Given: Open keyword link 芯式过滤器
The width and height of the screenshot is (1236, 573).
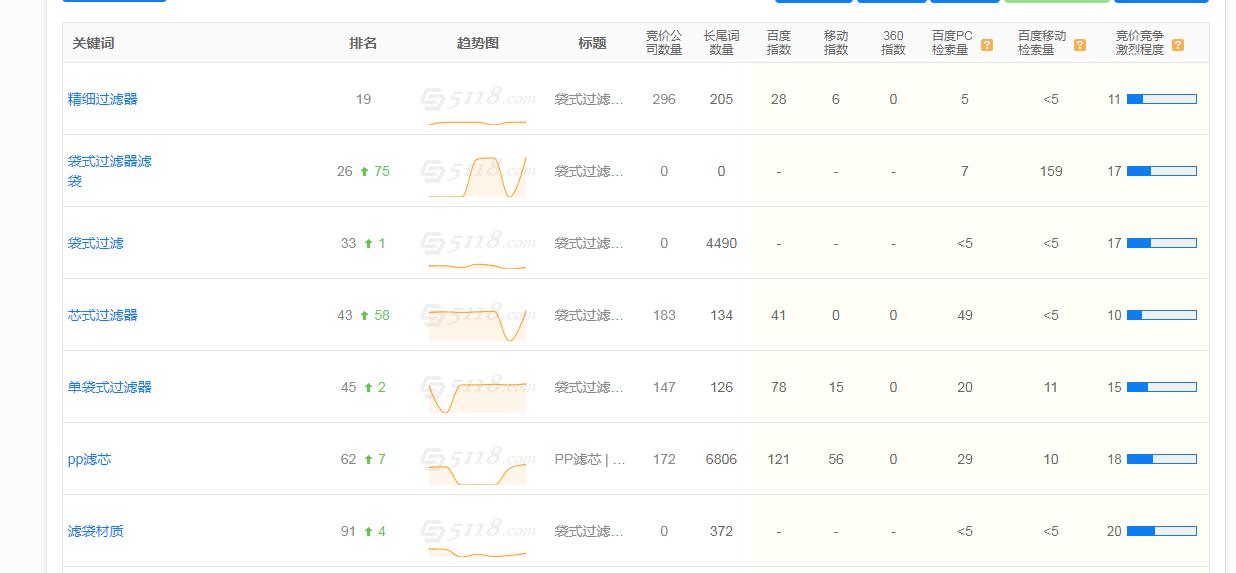Looking at the screenshot, I should click(x=103, y=315).
